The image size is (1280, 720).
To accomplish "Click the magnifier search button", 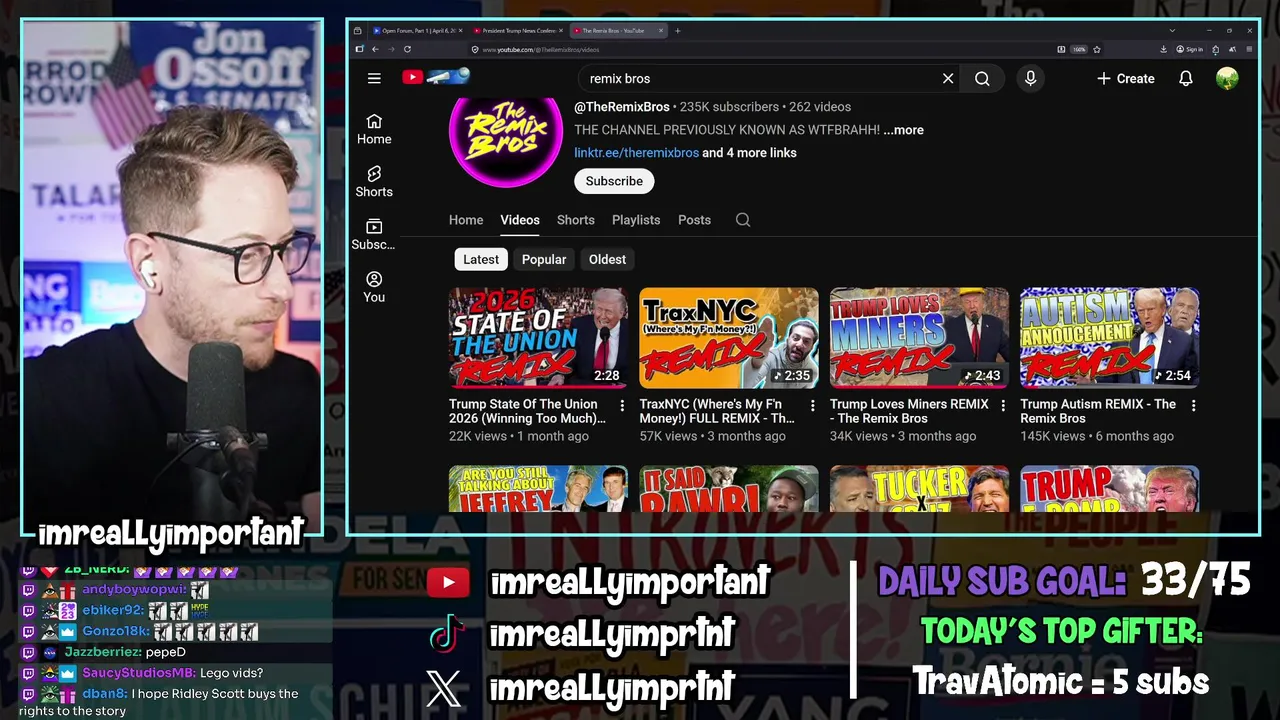I will pos(982,78).
